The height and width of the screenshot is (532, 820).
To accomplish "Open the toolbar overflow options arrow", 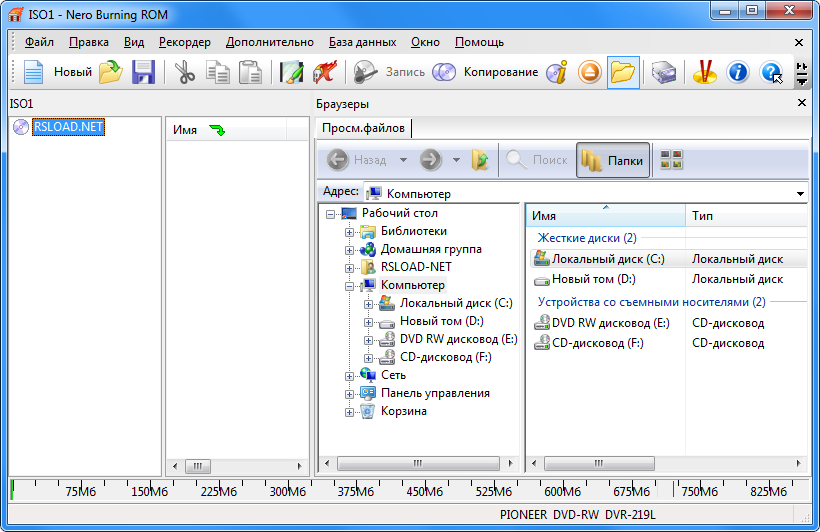I will (x=801, y=73).
